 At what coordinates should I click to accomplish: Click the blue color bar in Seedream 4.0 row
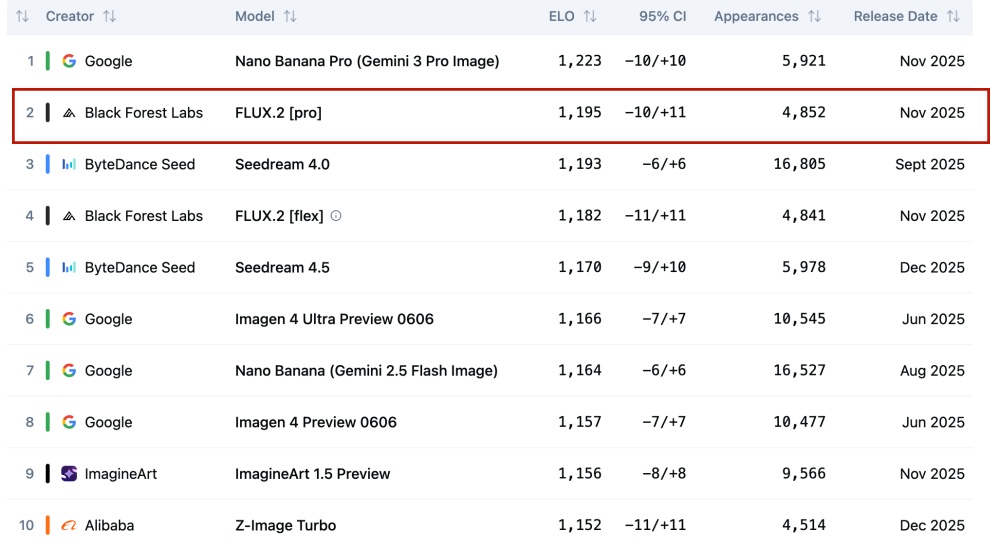coord(47,164)
